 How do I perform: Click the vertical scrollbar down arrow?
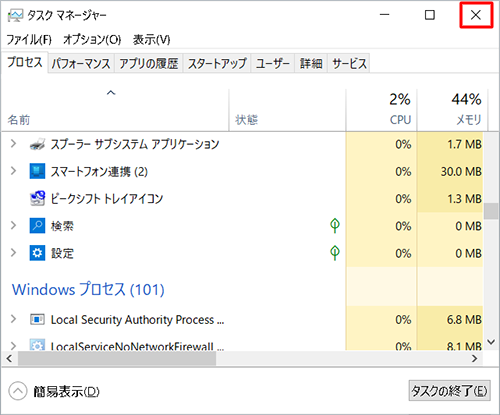[491, 342]
